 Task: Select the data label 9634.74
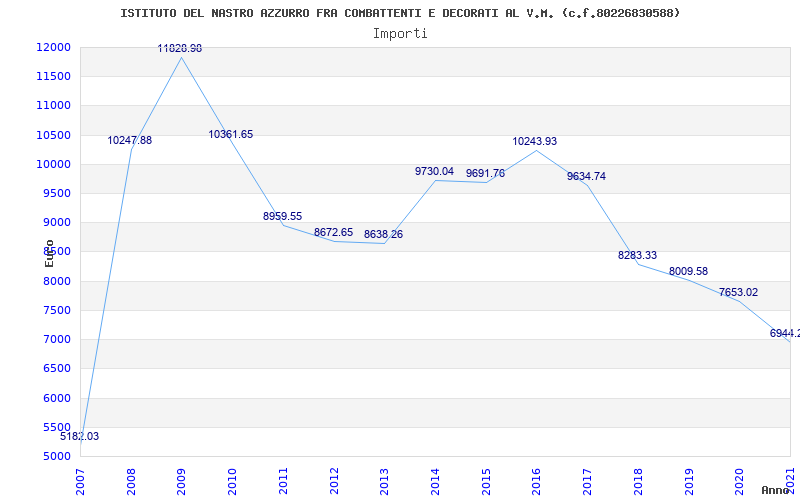586,176
